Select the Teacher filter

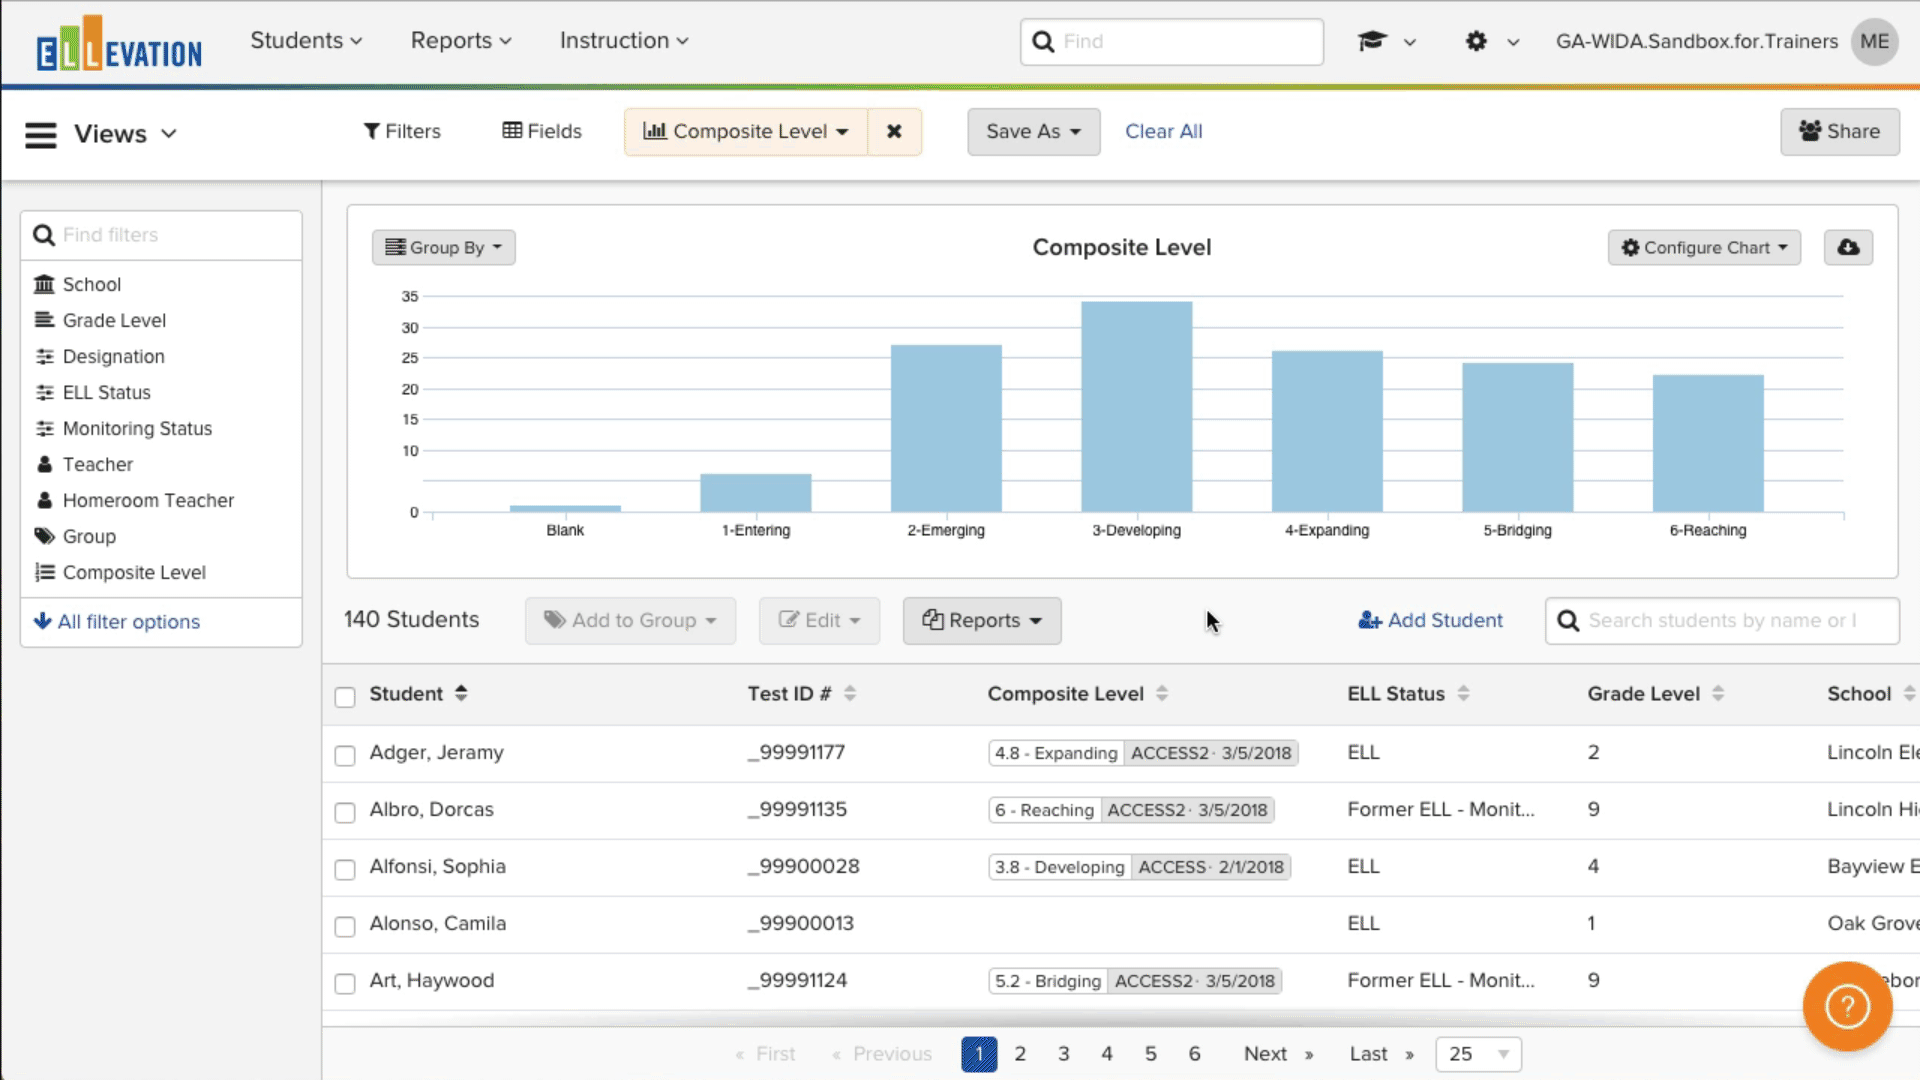point(97,464)
